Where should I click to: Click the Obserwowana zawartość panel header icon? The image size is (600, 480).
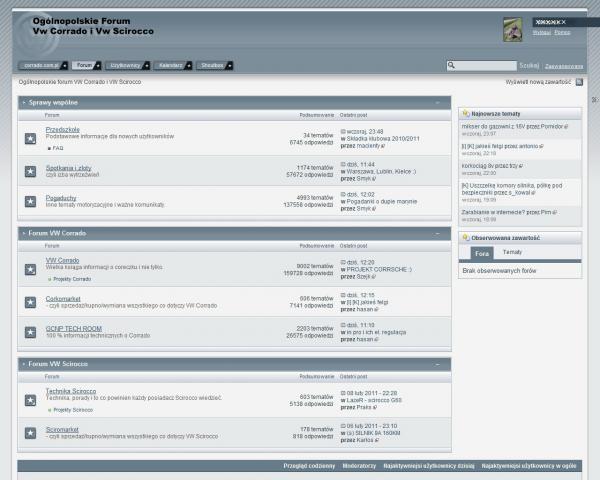point(466,238)
